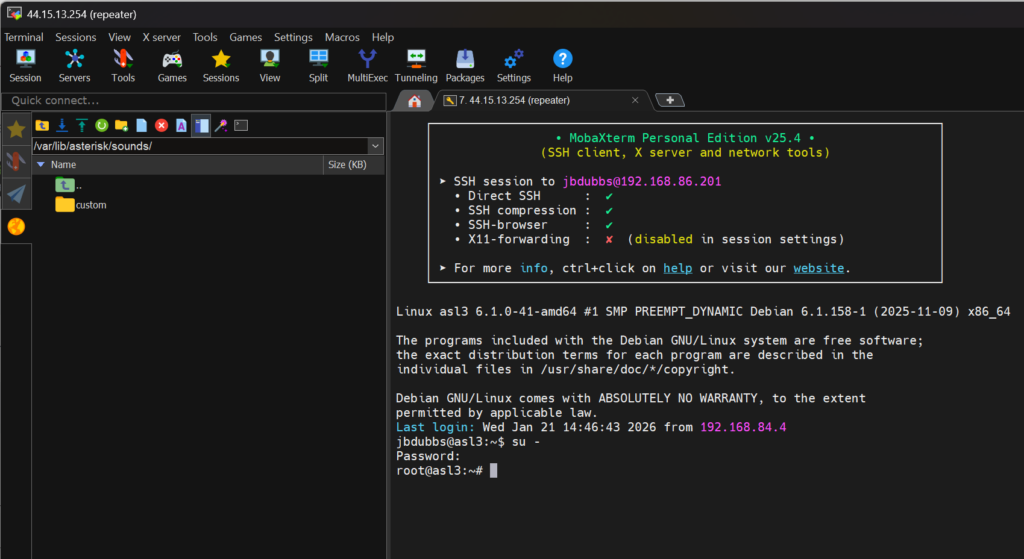Open the Sftp sidebar tab with globe
Image resolution: width=1024 pixels, height=559 pixels.
click(16, 227)
